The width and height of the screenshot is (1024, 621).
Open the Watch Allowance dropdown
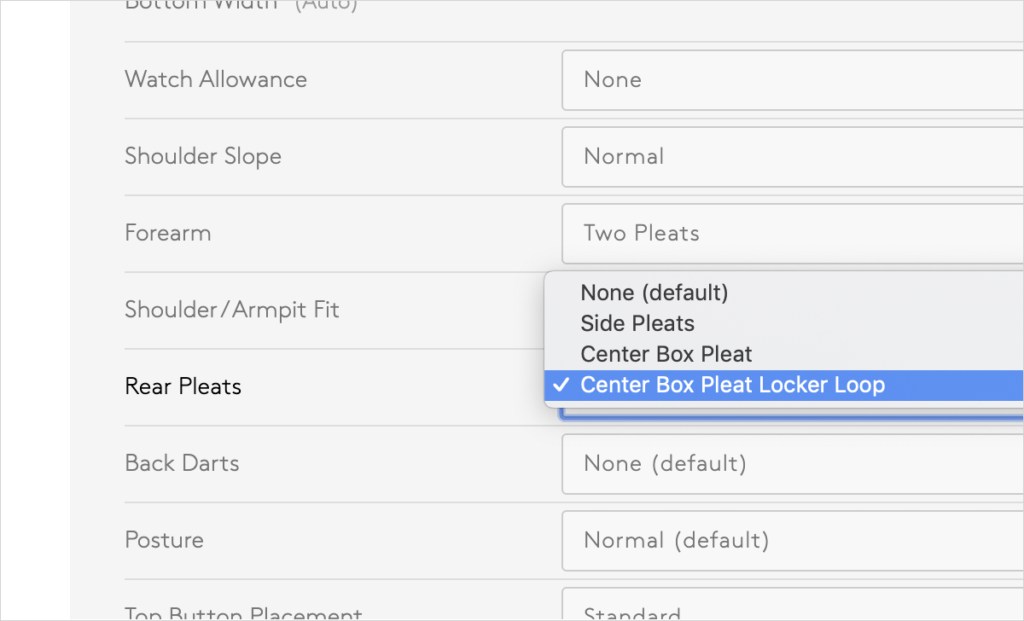790,79
